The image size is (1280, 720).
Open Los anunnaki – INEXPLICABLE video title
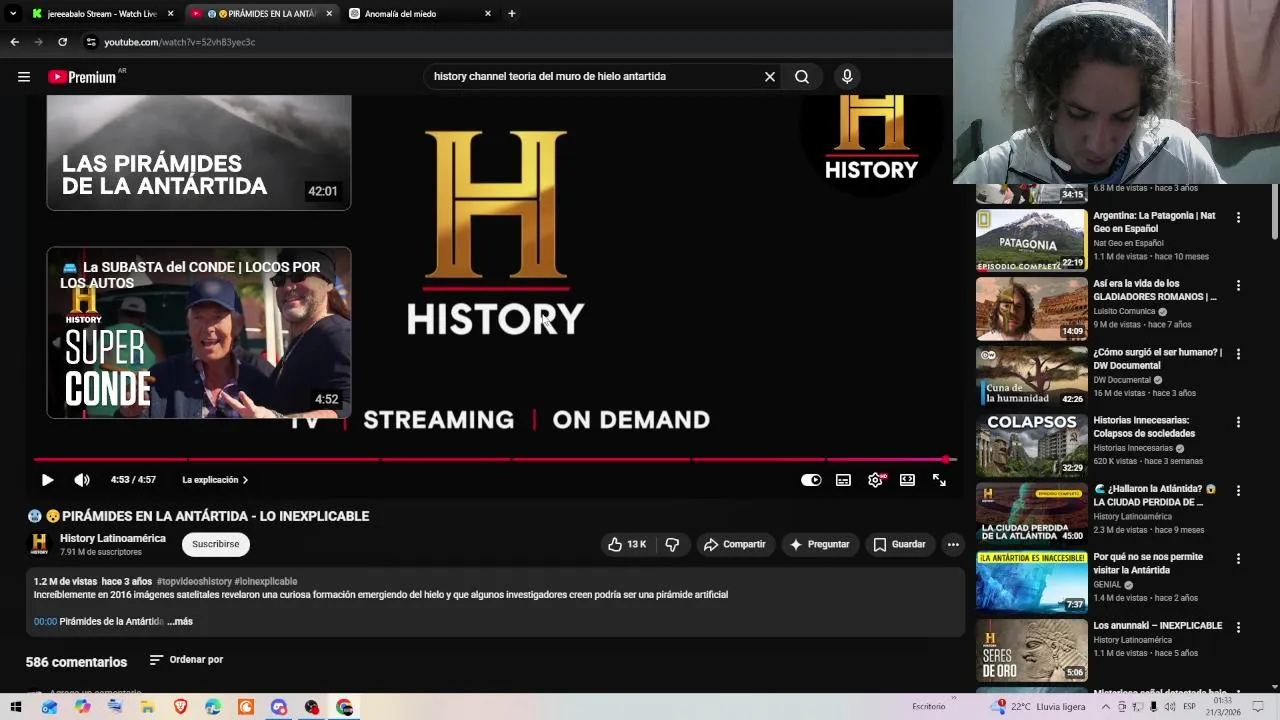1157,626
